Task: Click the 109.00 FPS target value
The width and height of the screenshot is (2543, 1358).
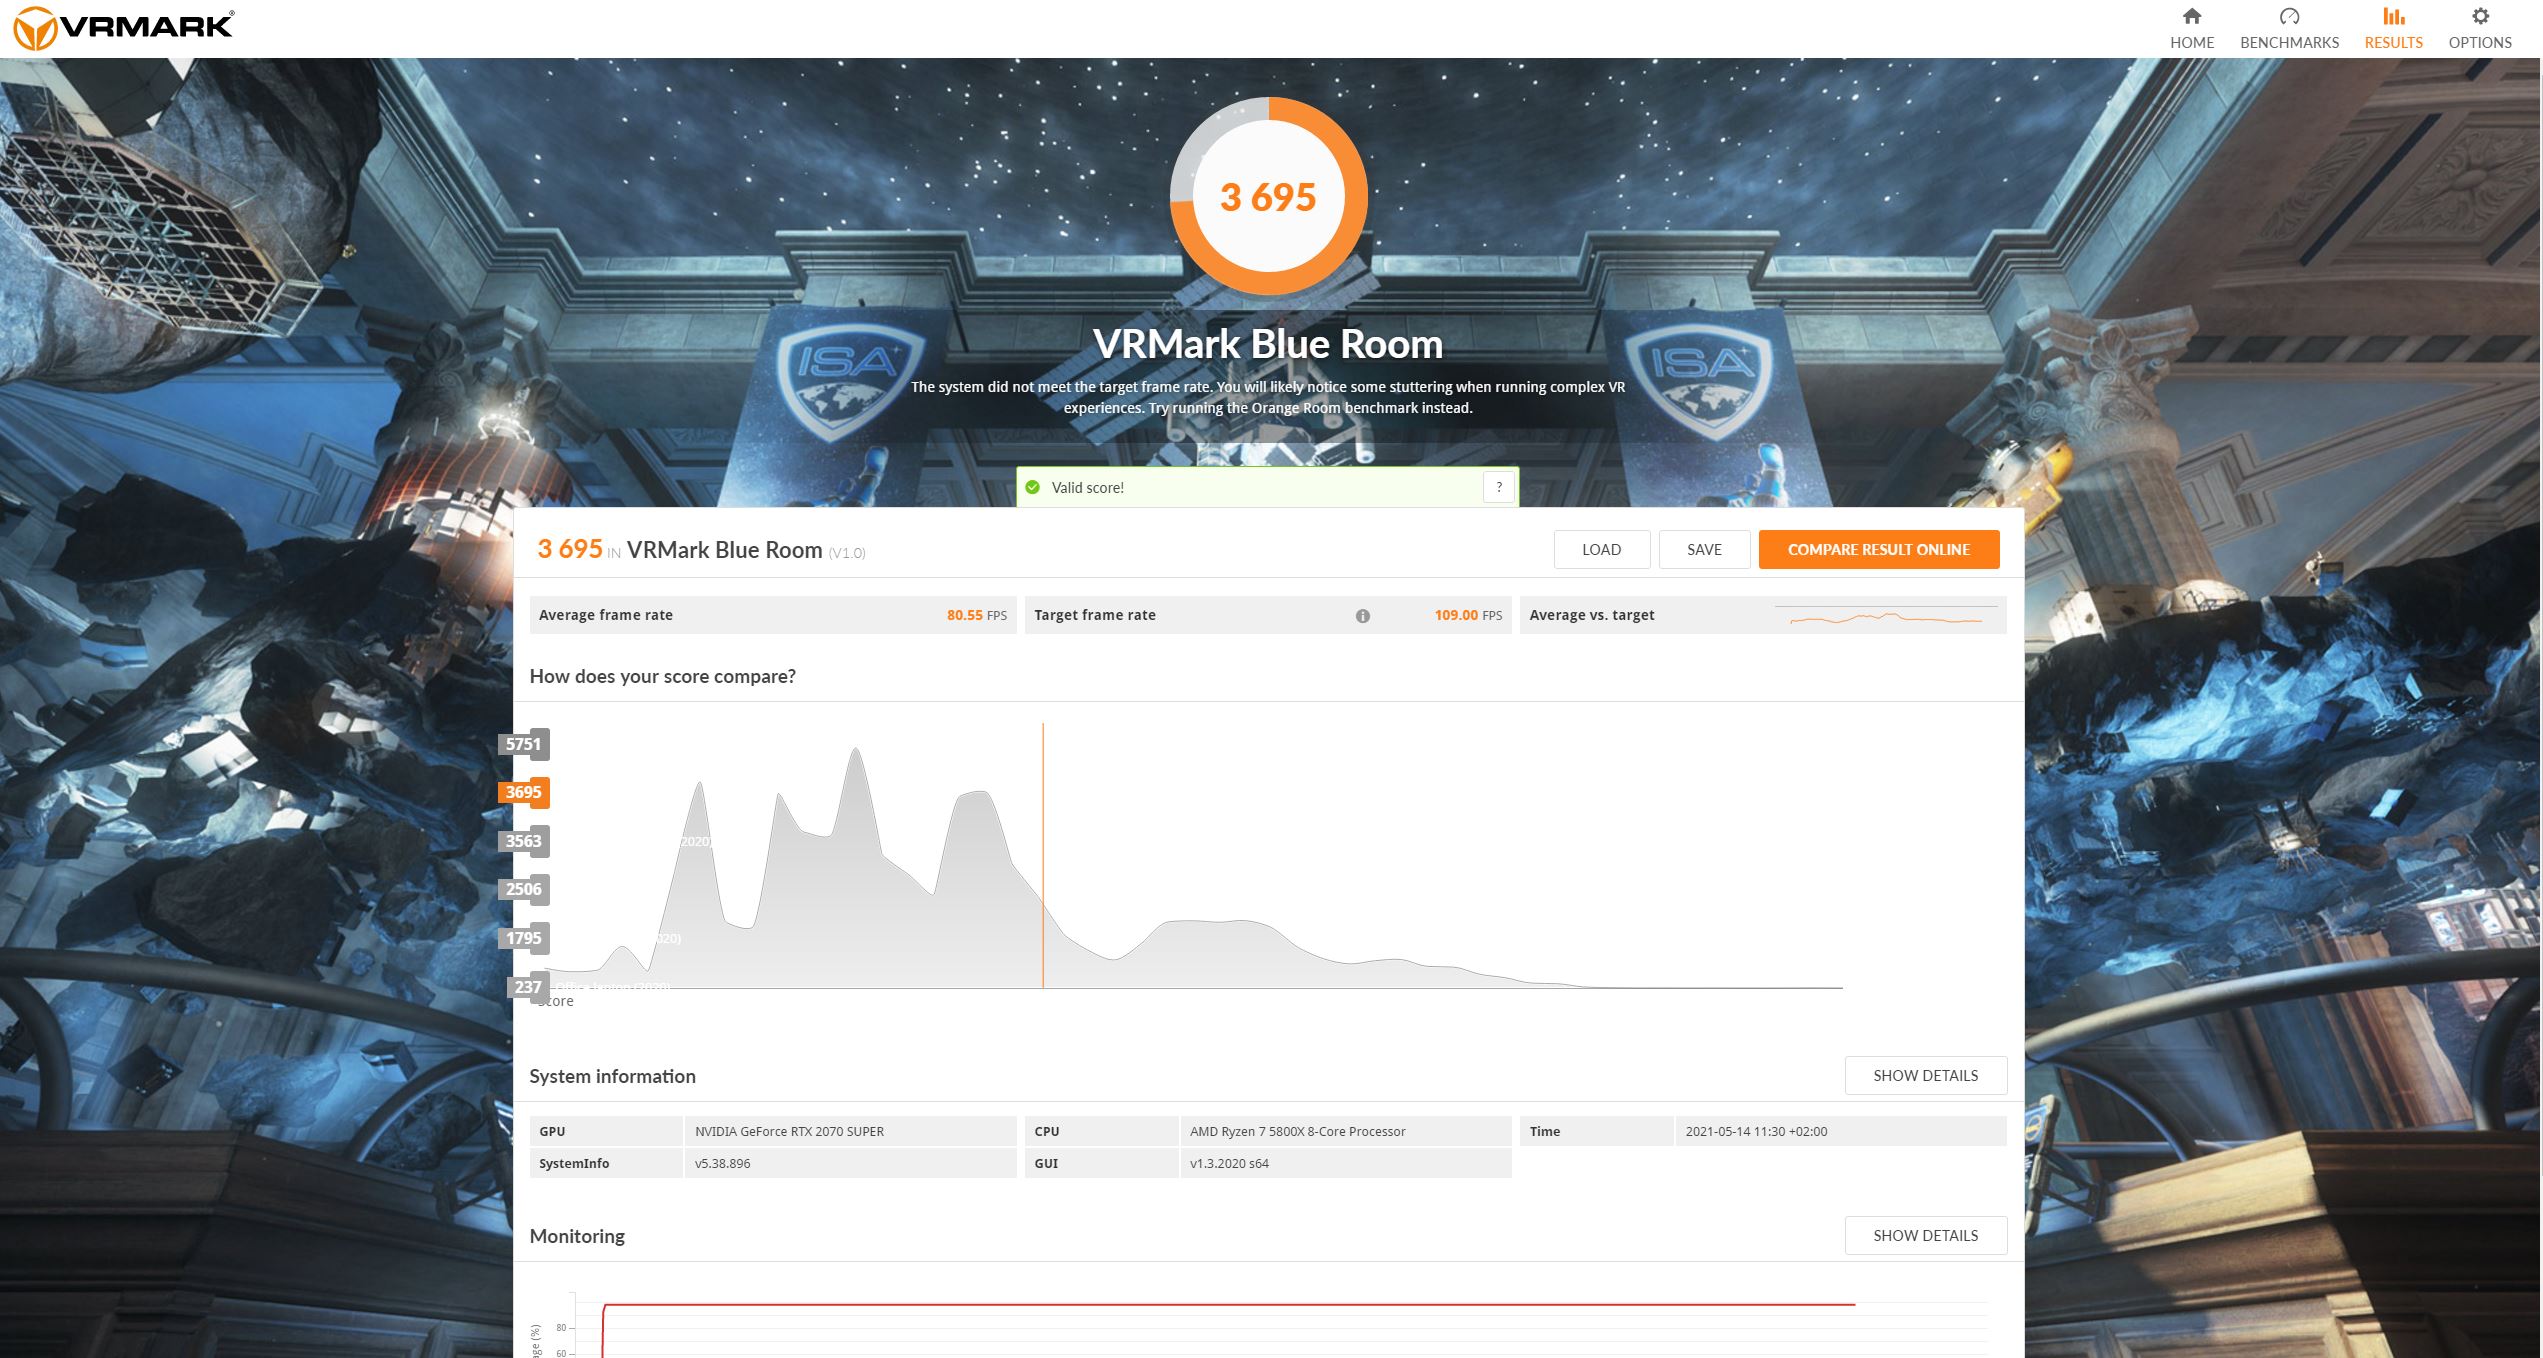Action: 1467,615
